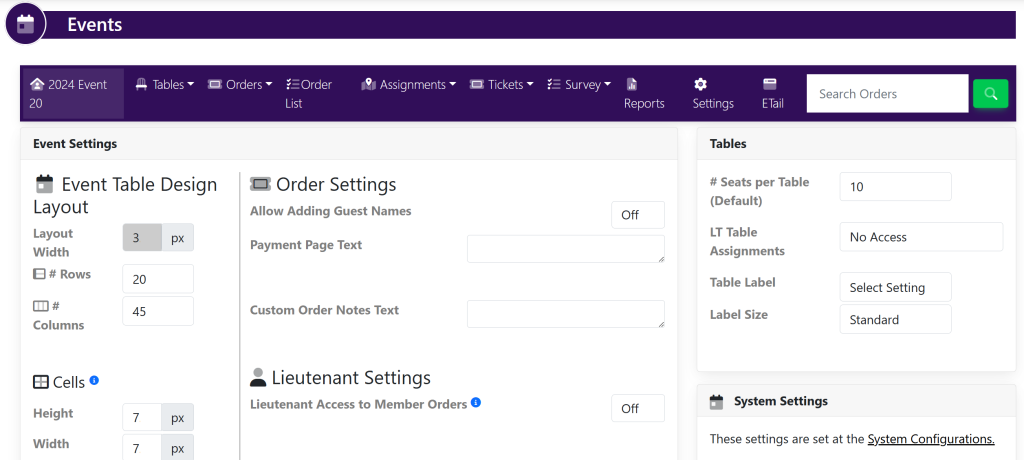Open the Reports chart icon
Image resolution: width=1024 pixels, height=460 pixels.
632,84
